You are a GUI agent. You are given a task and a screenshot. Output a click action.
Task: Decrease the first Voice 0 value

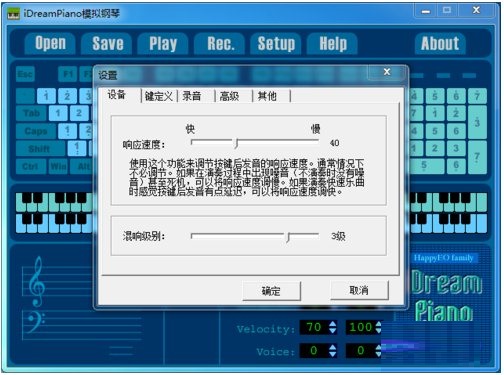(x=333, y=354)
